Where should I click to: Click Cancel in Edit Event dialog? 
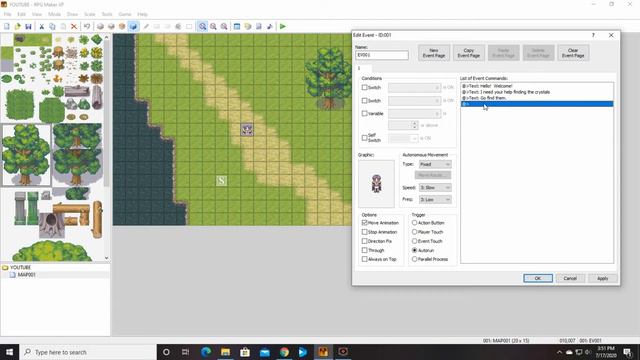click(x=570, y=278)
